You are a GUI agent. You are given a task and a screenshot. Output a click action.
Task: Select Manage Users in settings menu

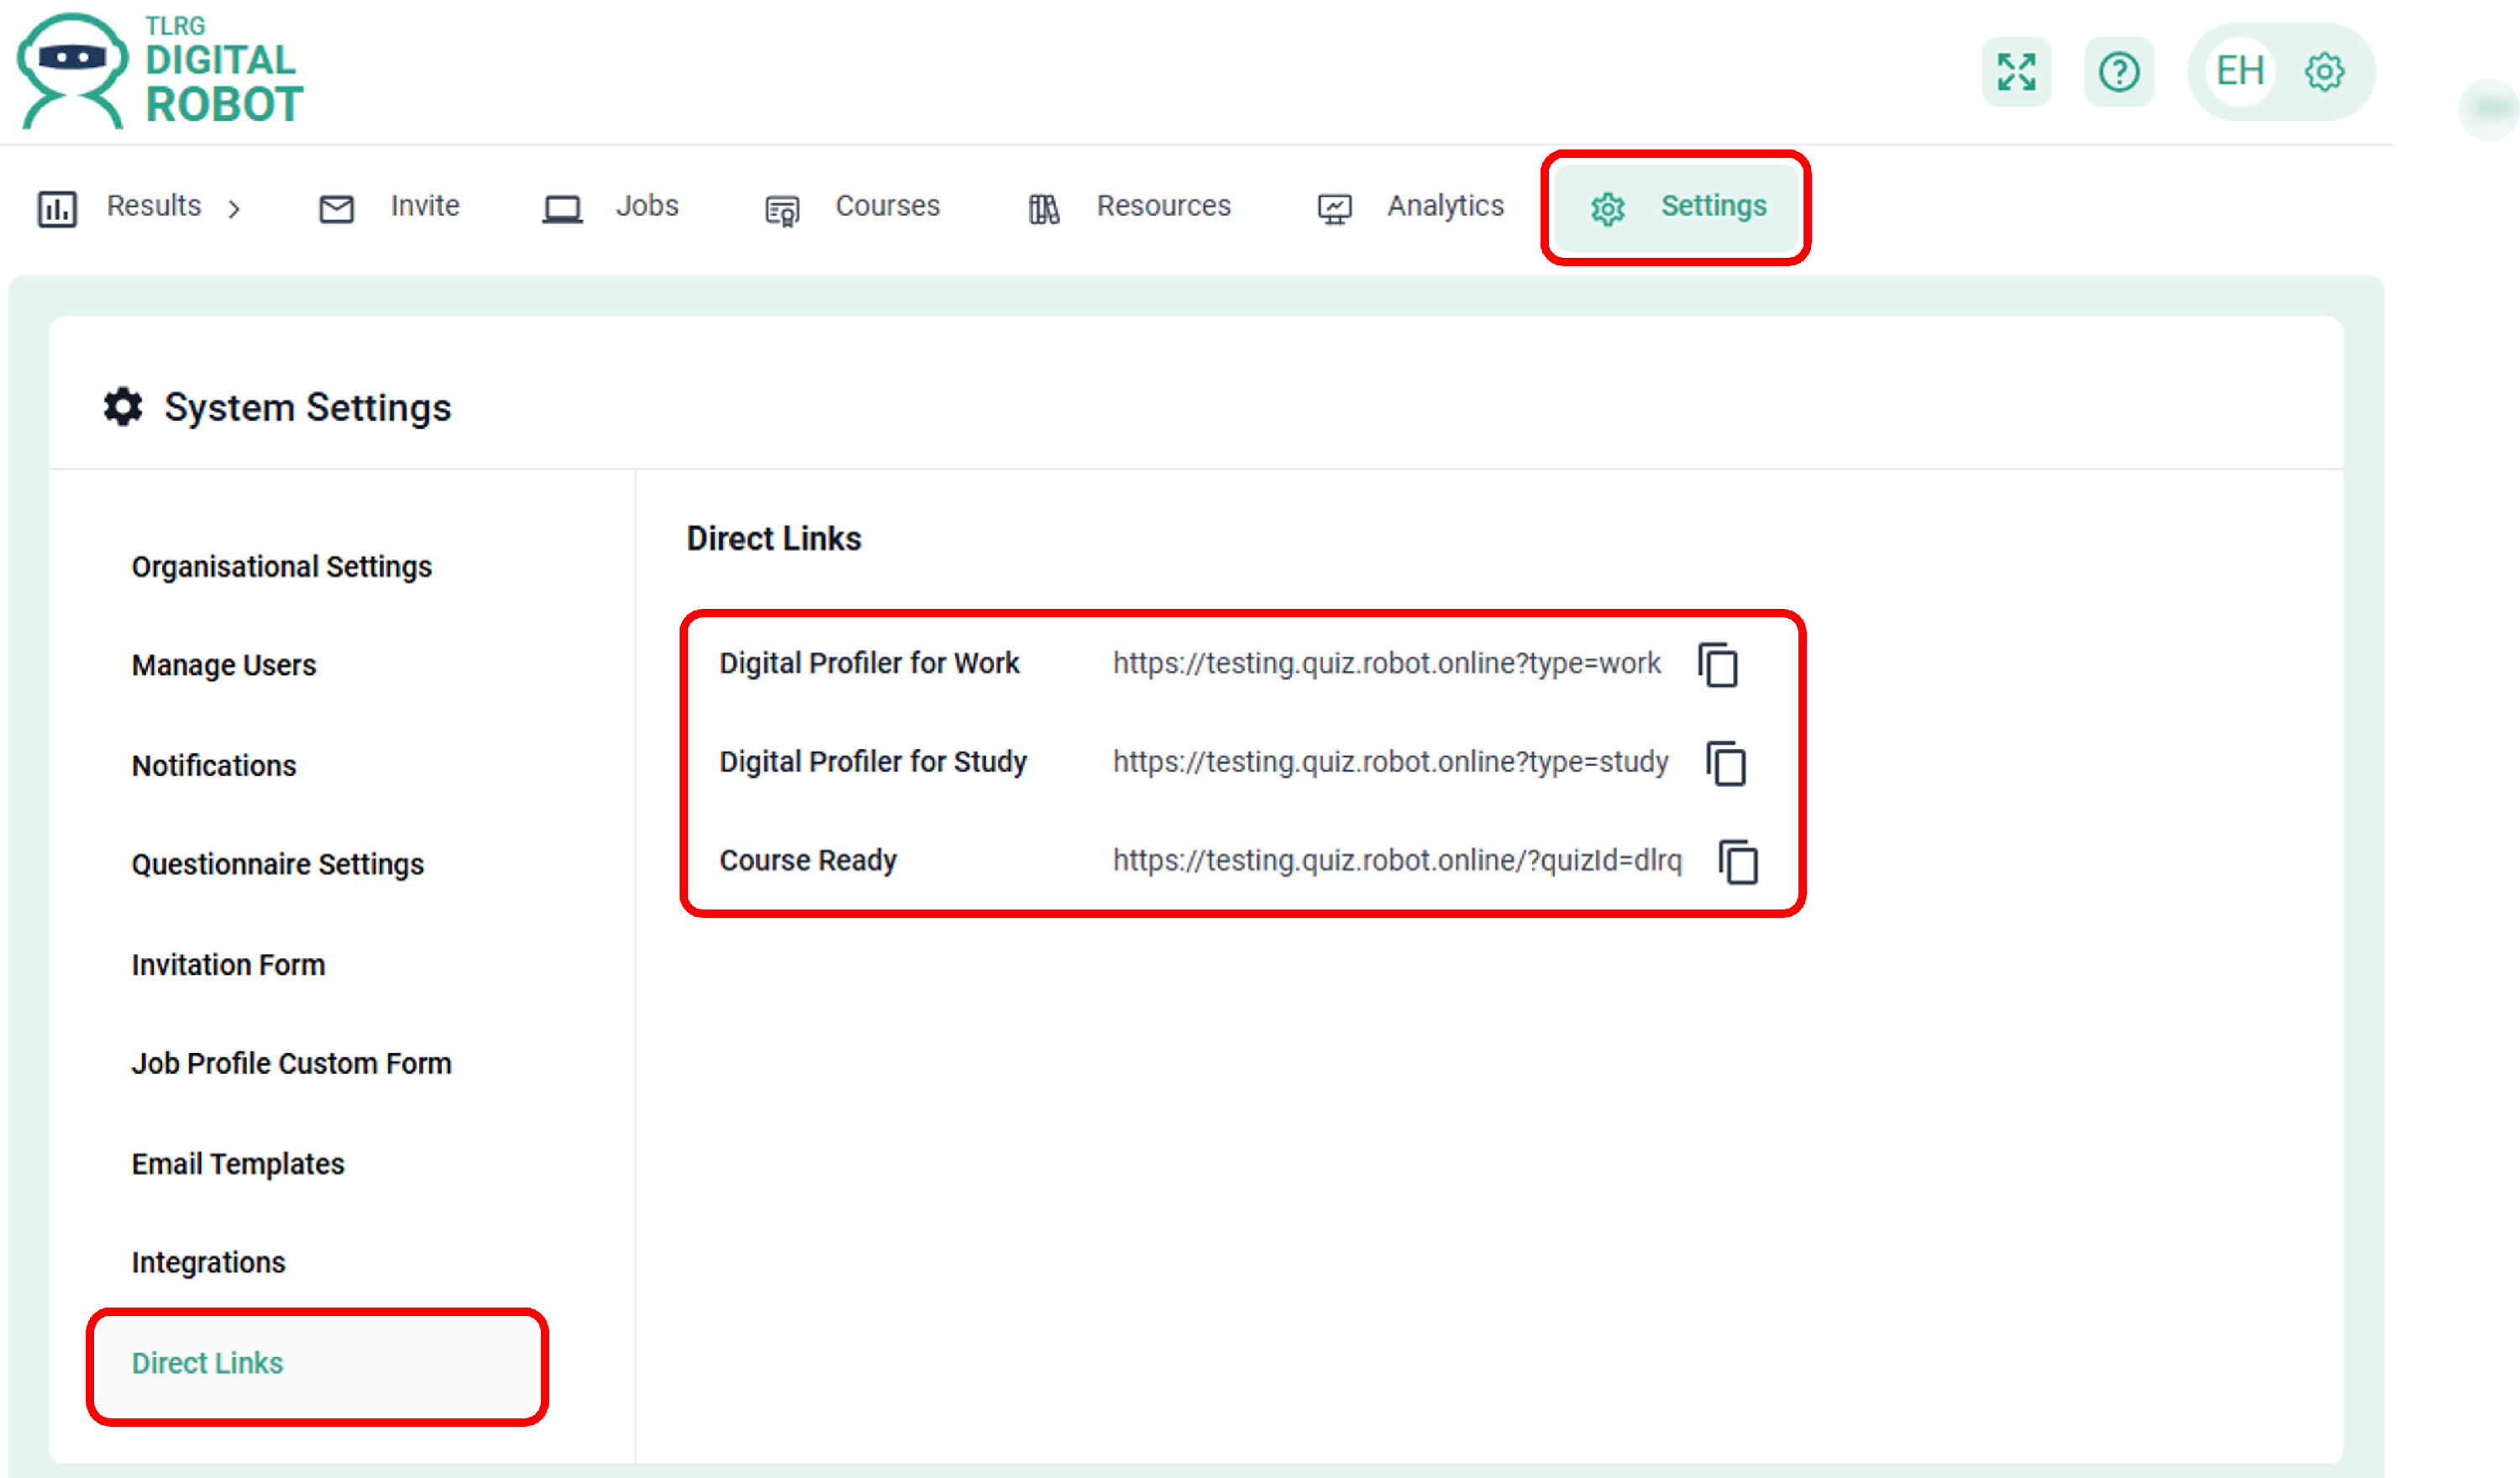point(223,665)
